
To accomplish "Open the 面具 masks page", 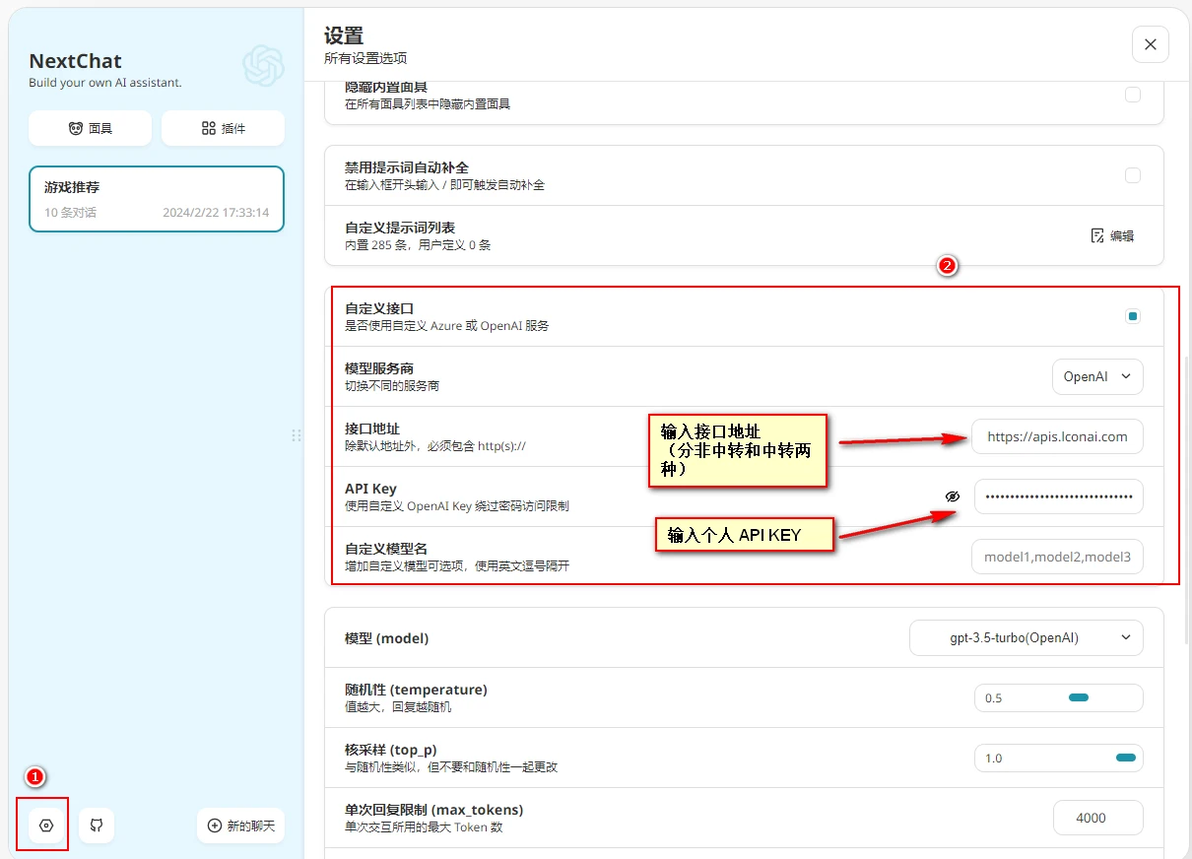I will click(90, 128).
